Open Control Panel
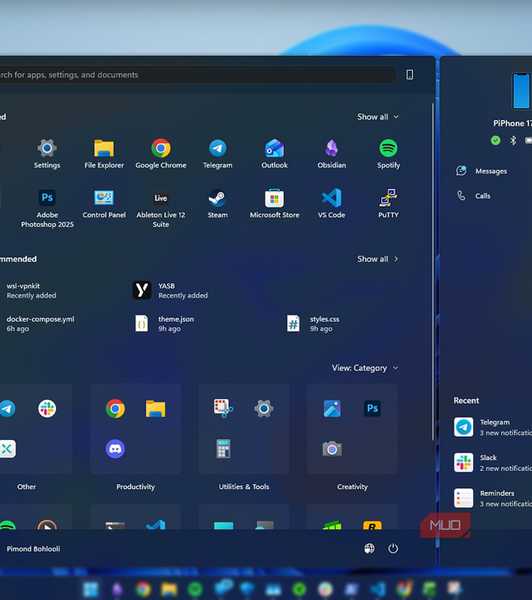The height and width of the screenshot is (600, 532). (x=104, y=204)
